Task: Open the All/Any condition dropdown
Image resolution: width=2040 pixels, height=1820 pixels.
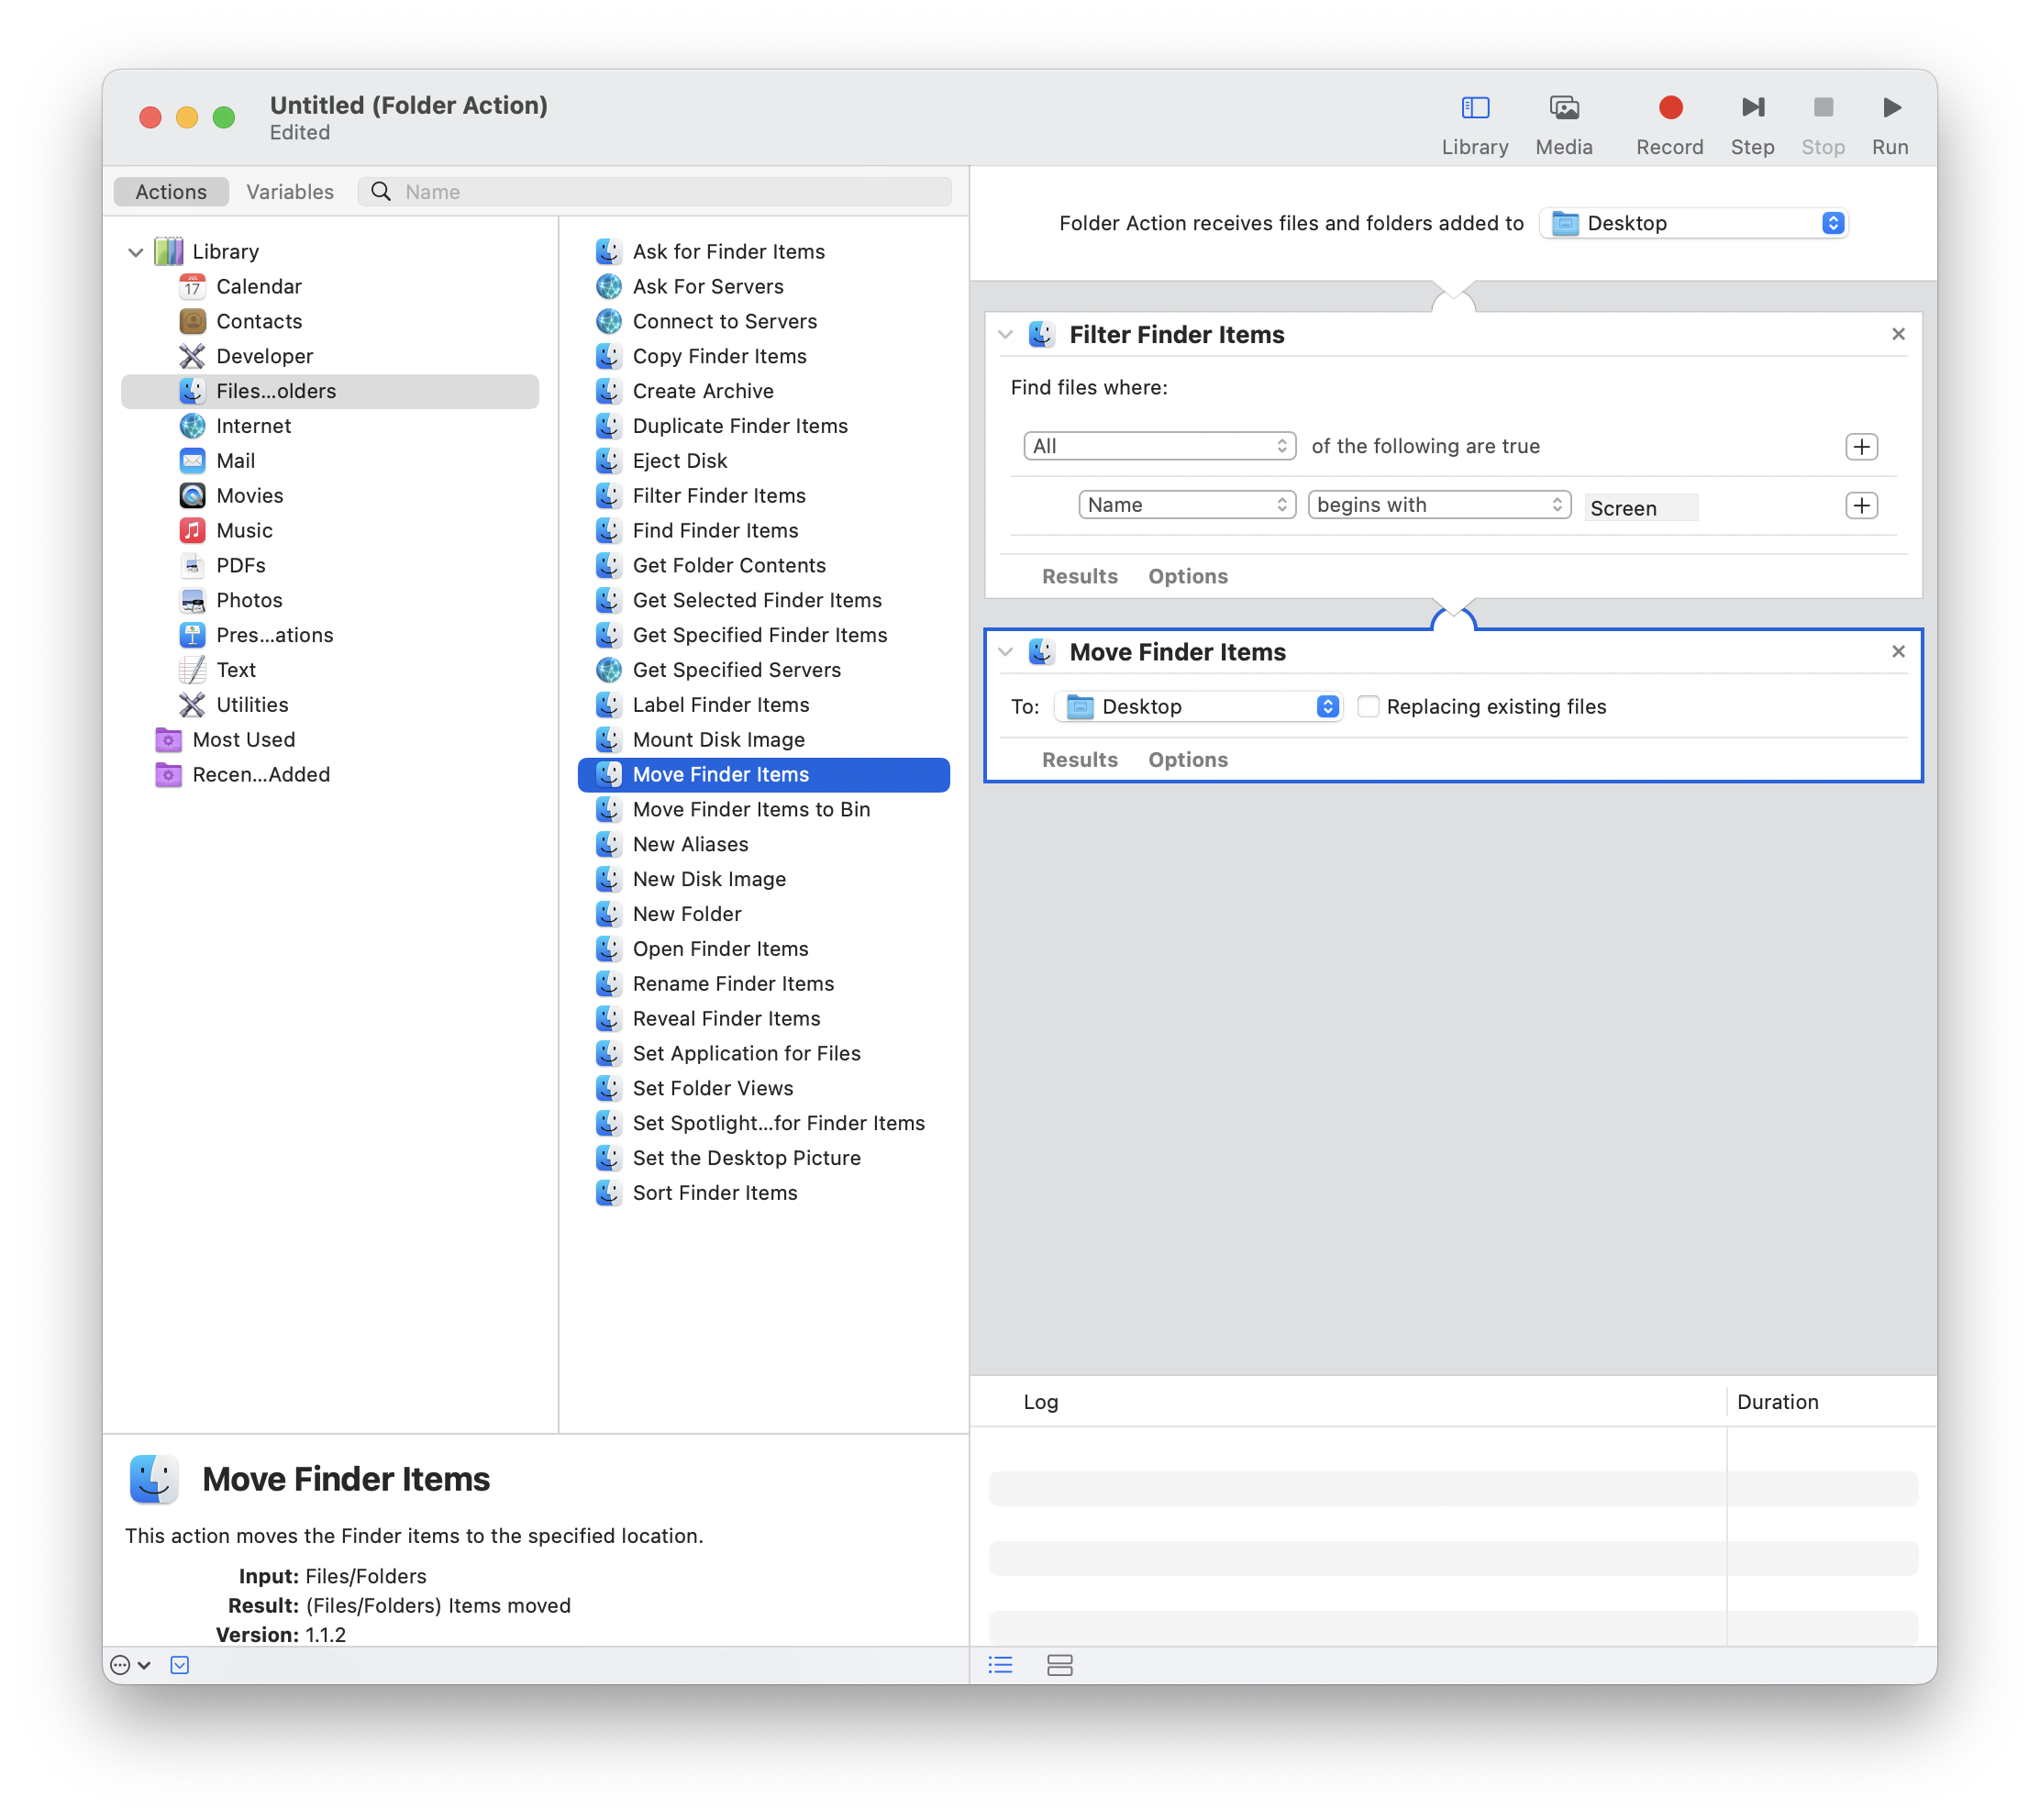Action: click(x=1159, y=446)
